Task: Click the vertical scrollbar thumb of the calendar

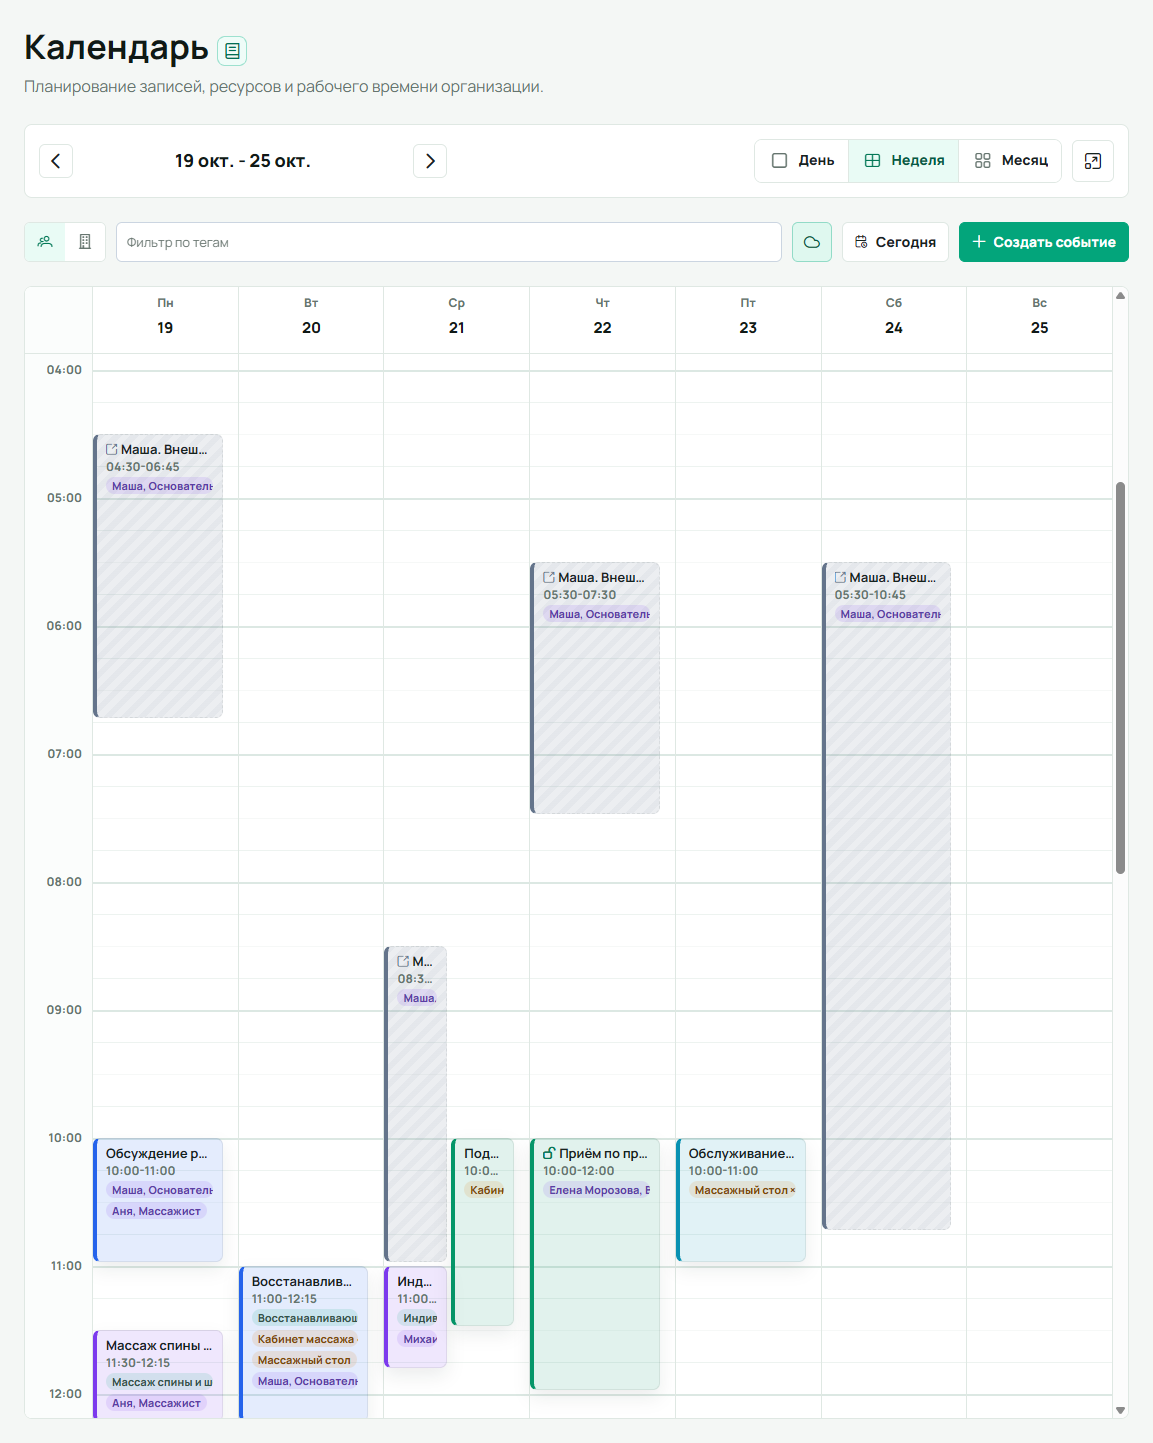Action: (x=1121, y=678)
